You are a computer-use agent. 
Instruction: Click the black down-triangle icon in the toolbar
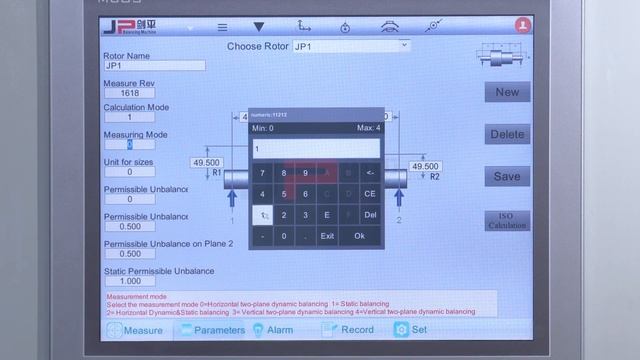pyautogui.click(x=259, y=27)
